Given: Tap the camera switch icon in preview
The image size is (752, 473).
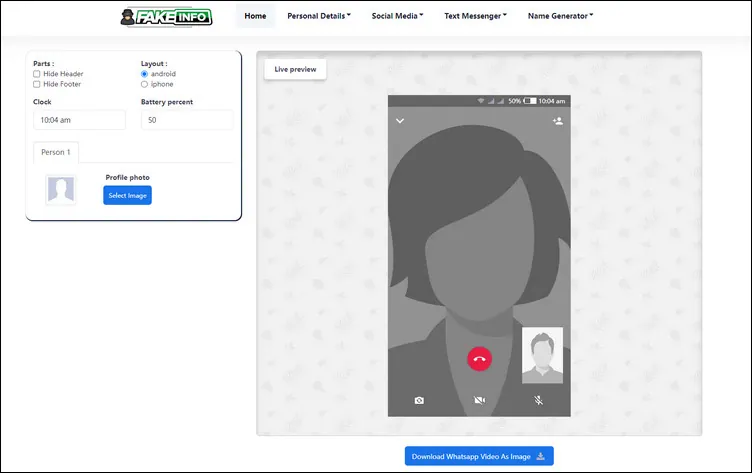Looking at the screenshot, I should [419, 400].
